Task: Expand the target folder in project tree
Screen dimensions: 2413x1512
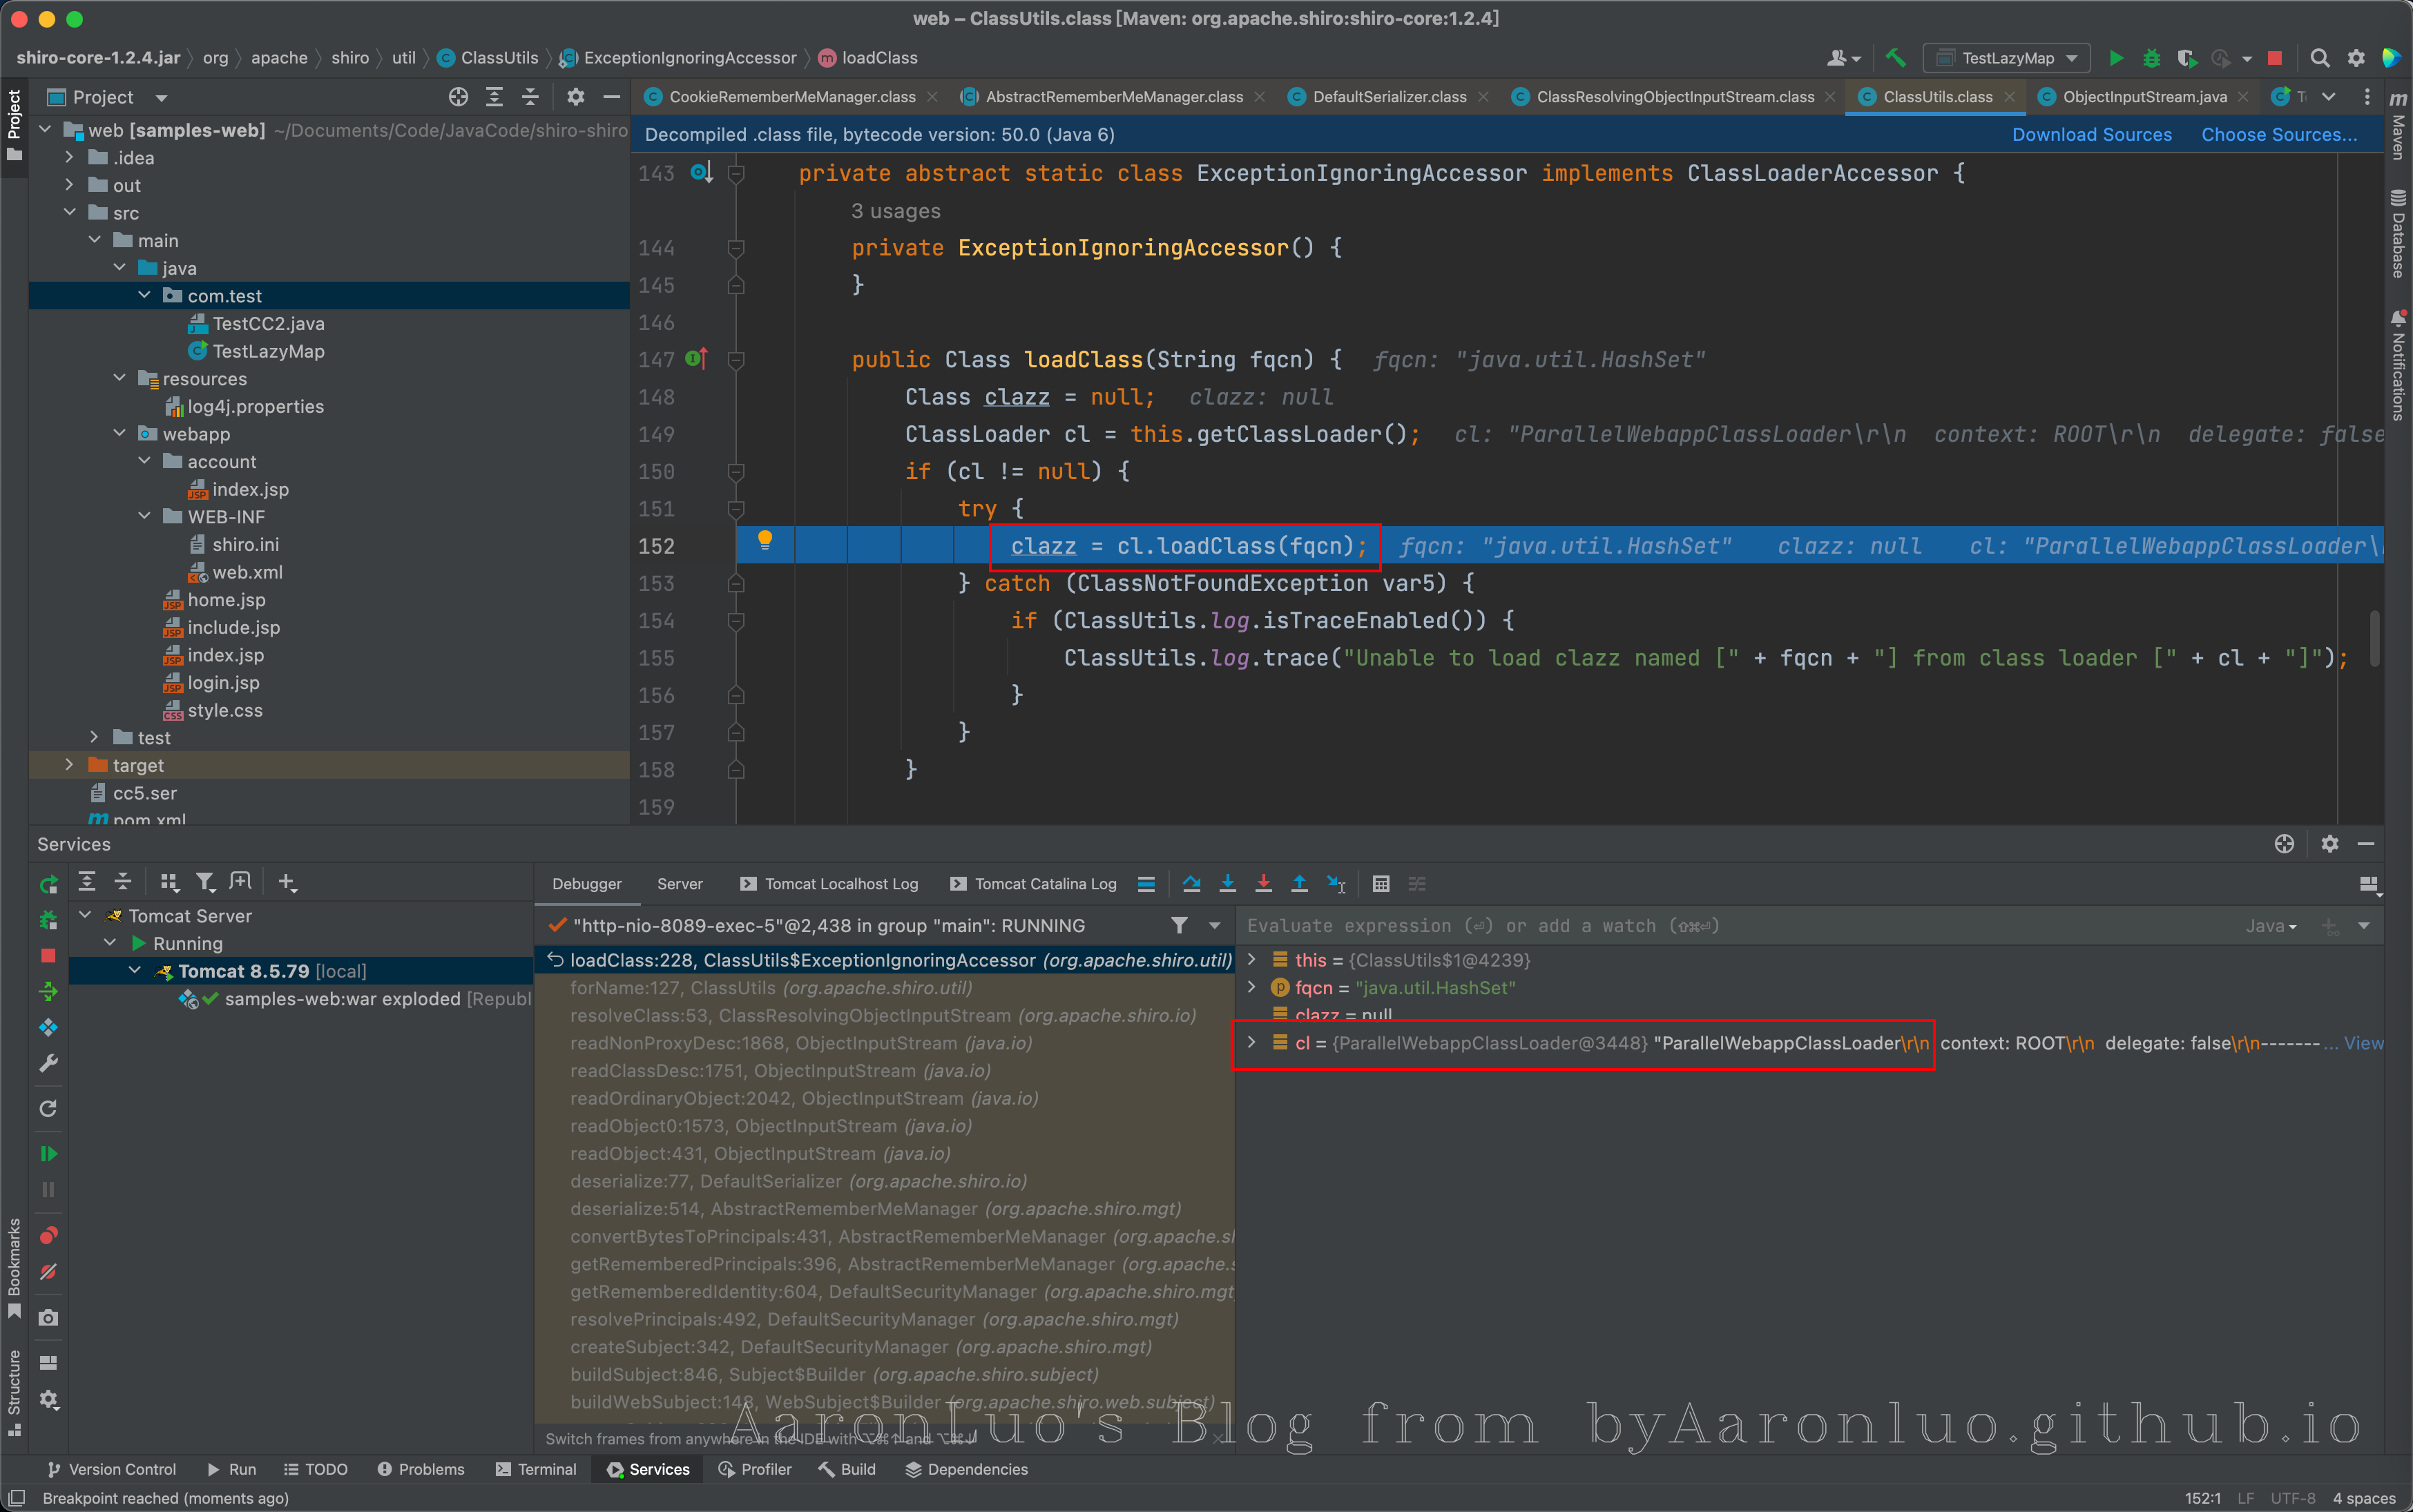Action: [69, 765]
